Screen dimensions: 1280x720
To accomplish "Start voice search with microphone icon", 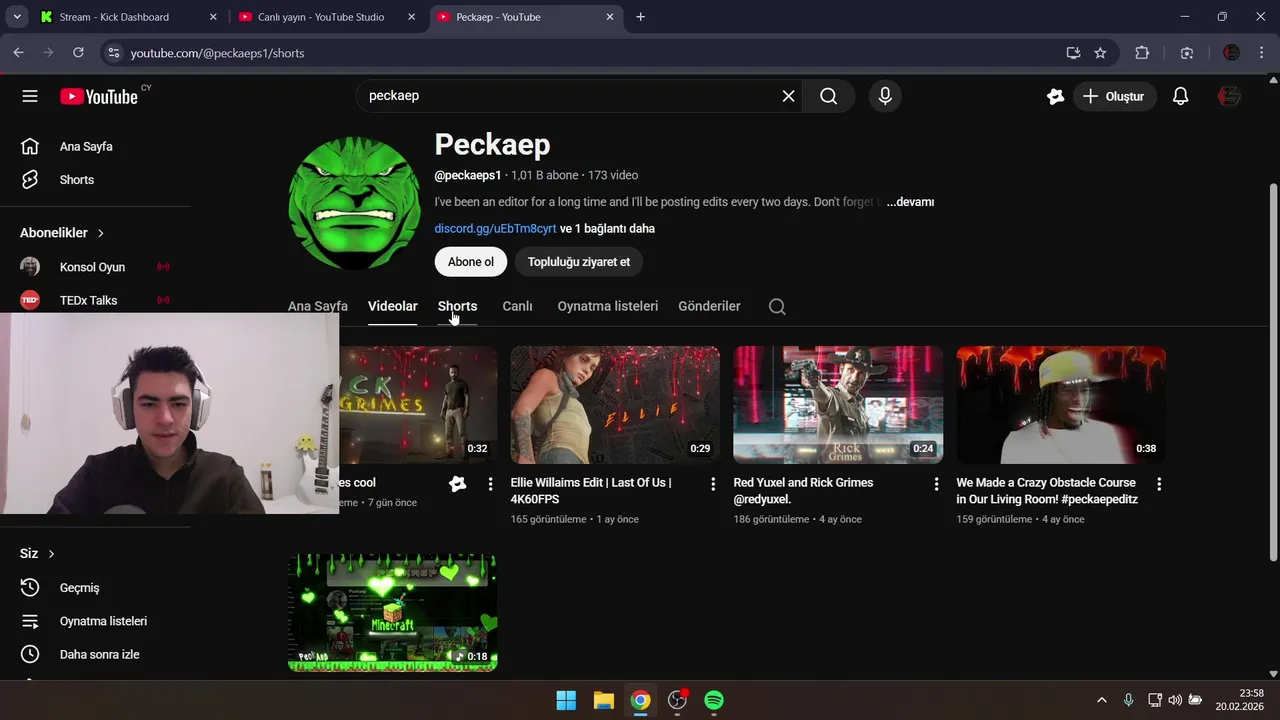I will (x=884, y=96).
